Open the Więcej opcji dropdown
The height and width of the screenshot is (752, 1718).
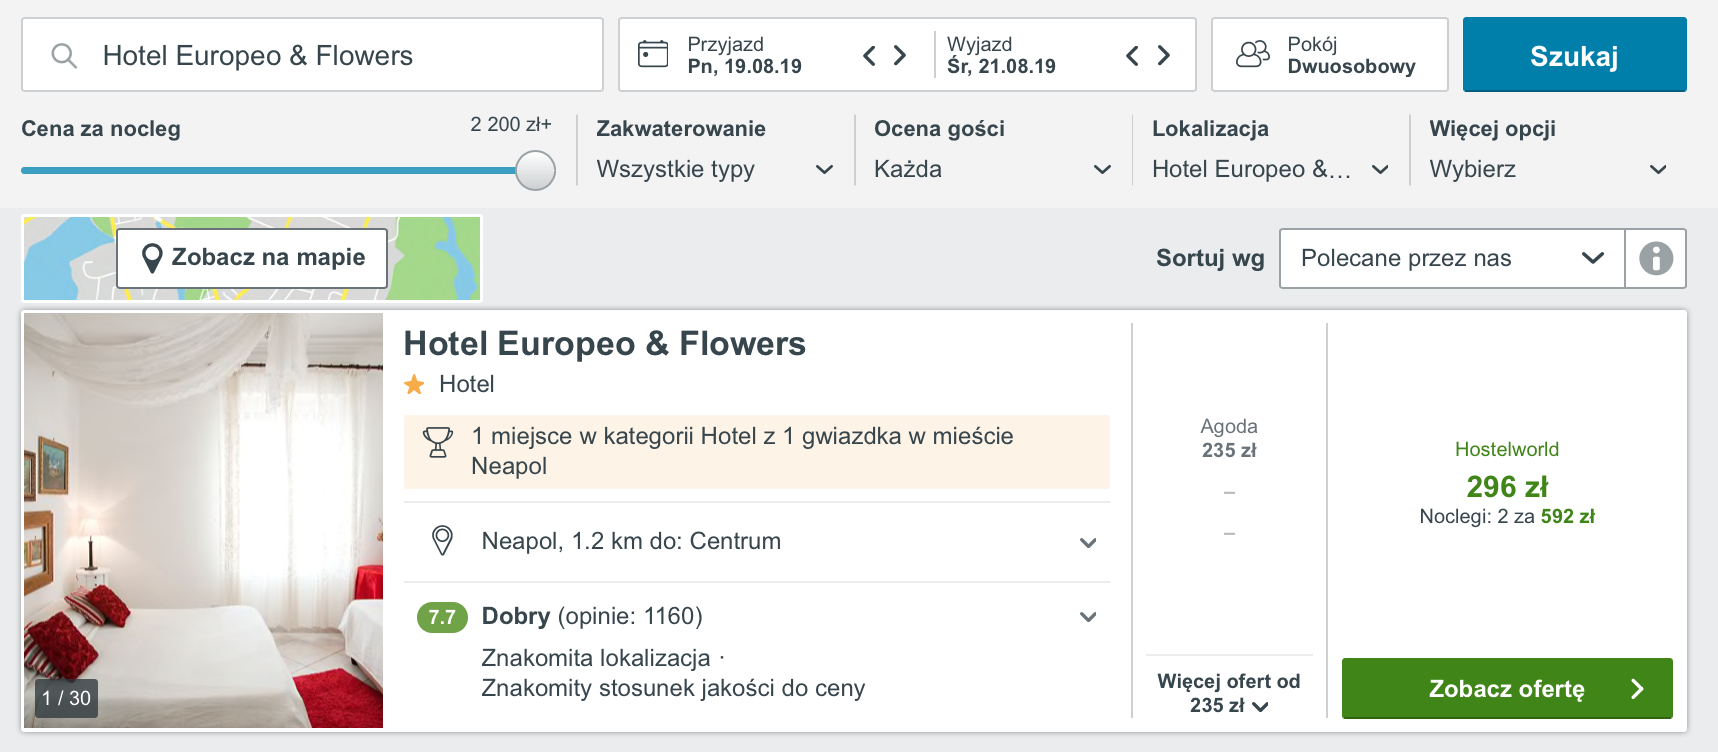1548,169
